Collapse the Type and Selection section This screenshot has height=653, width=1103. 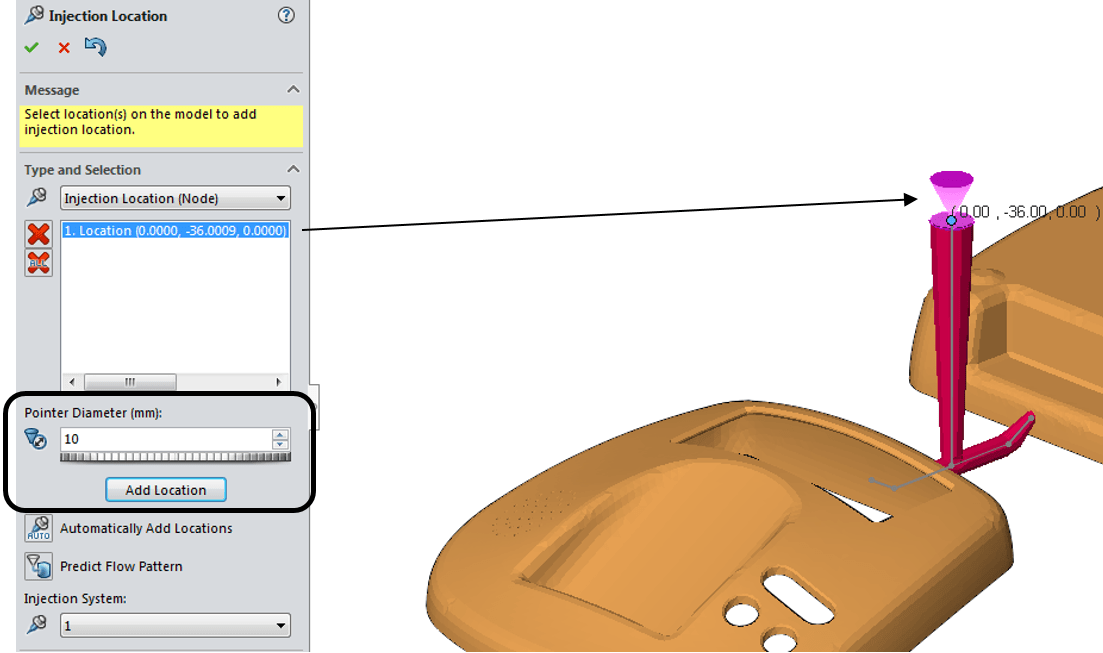pyautogui.click(x=292, y=170)
